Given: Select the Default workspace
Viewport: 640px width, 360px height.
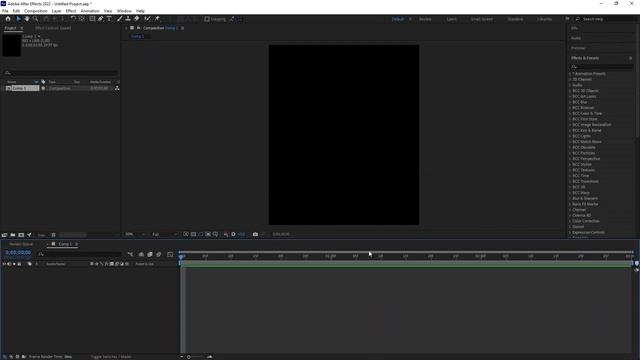Looking at the screenshot, I should tap(398, 19).
